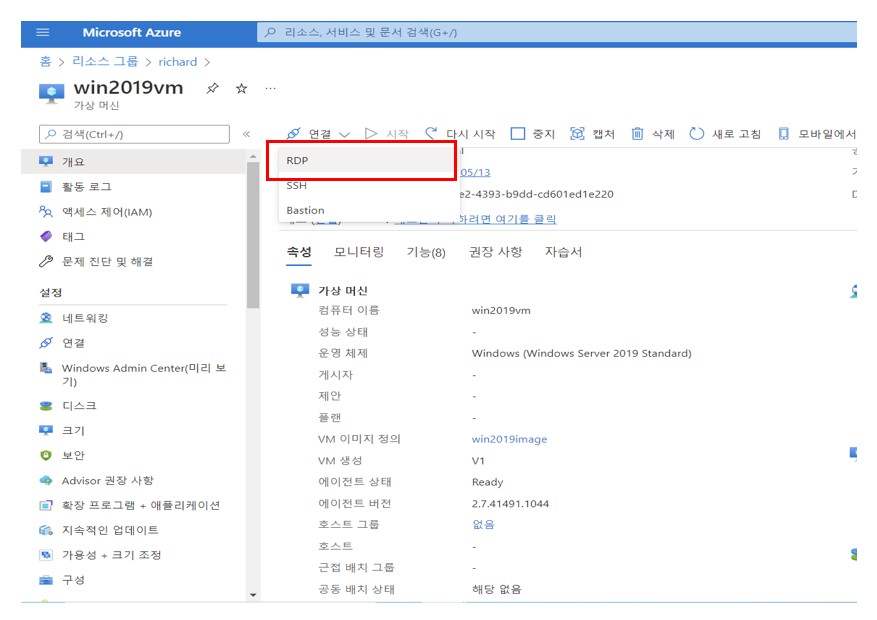Go to 홈 breadcrumb link
Screen dimensions: 877x620
[x=45, y=61]
